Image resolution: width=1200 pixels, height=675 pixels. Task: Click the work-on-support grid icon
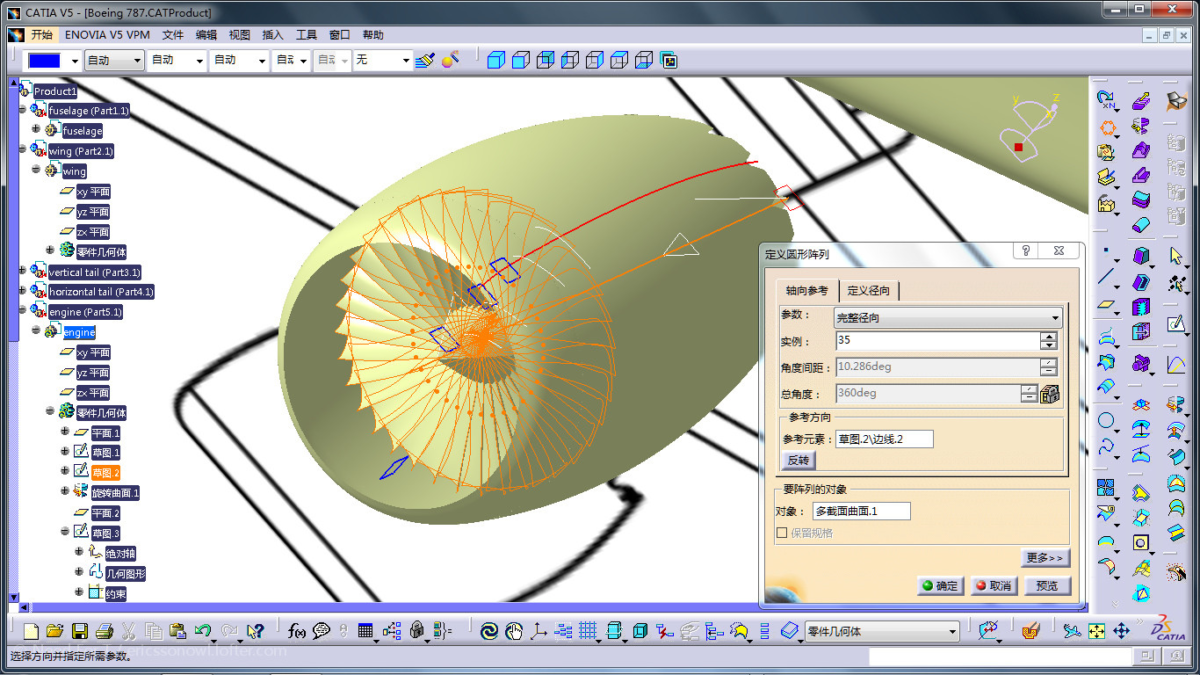point(588,631)
